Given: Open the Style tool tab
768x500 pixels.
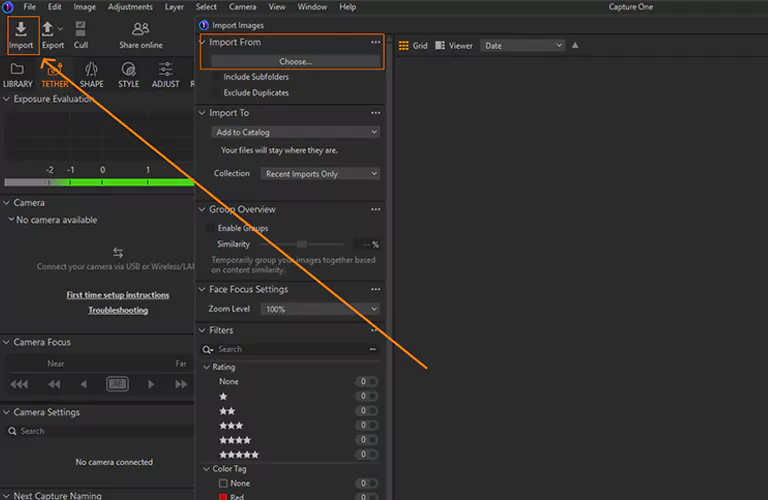Looking at the screenshot, I should click(x=129, y=75).
